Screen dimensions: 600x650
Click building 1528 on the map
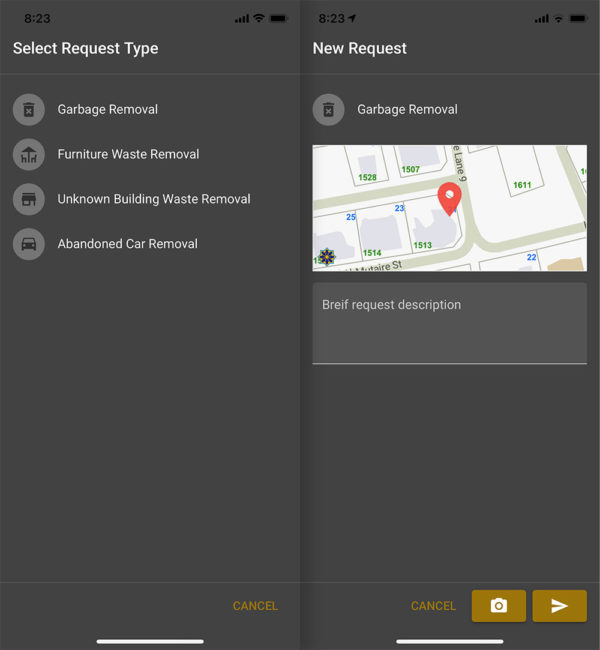point(367,177)
